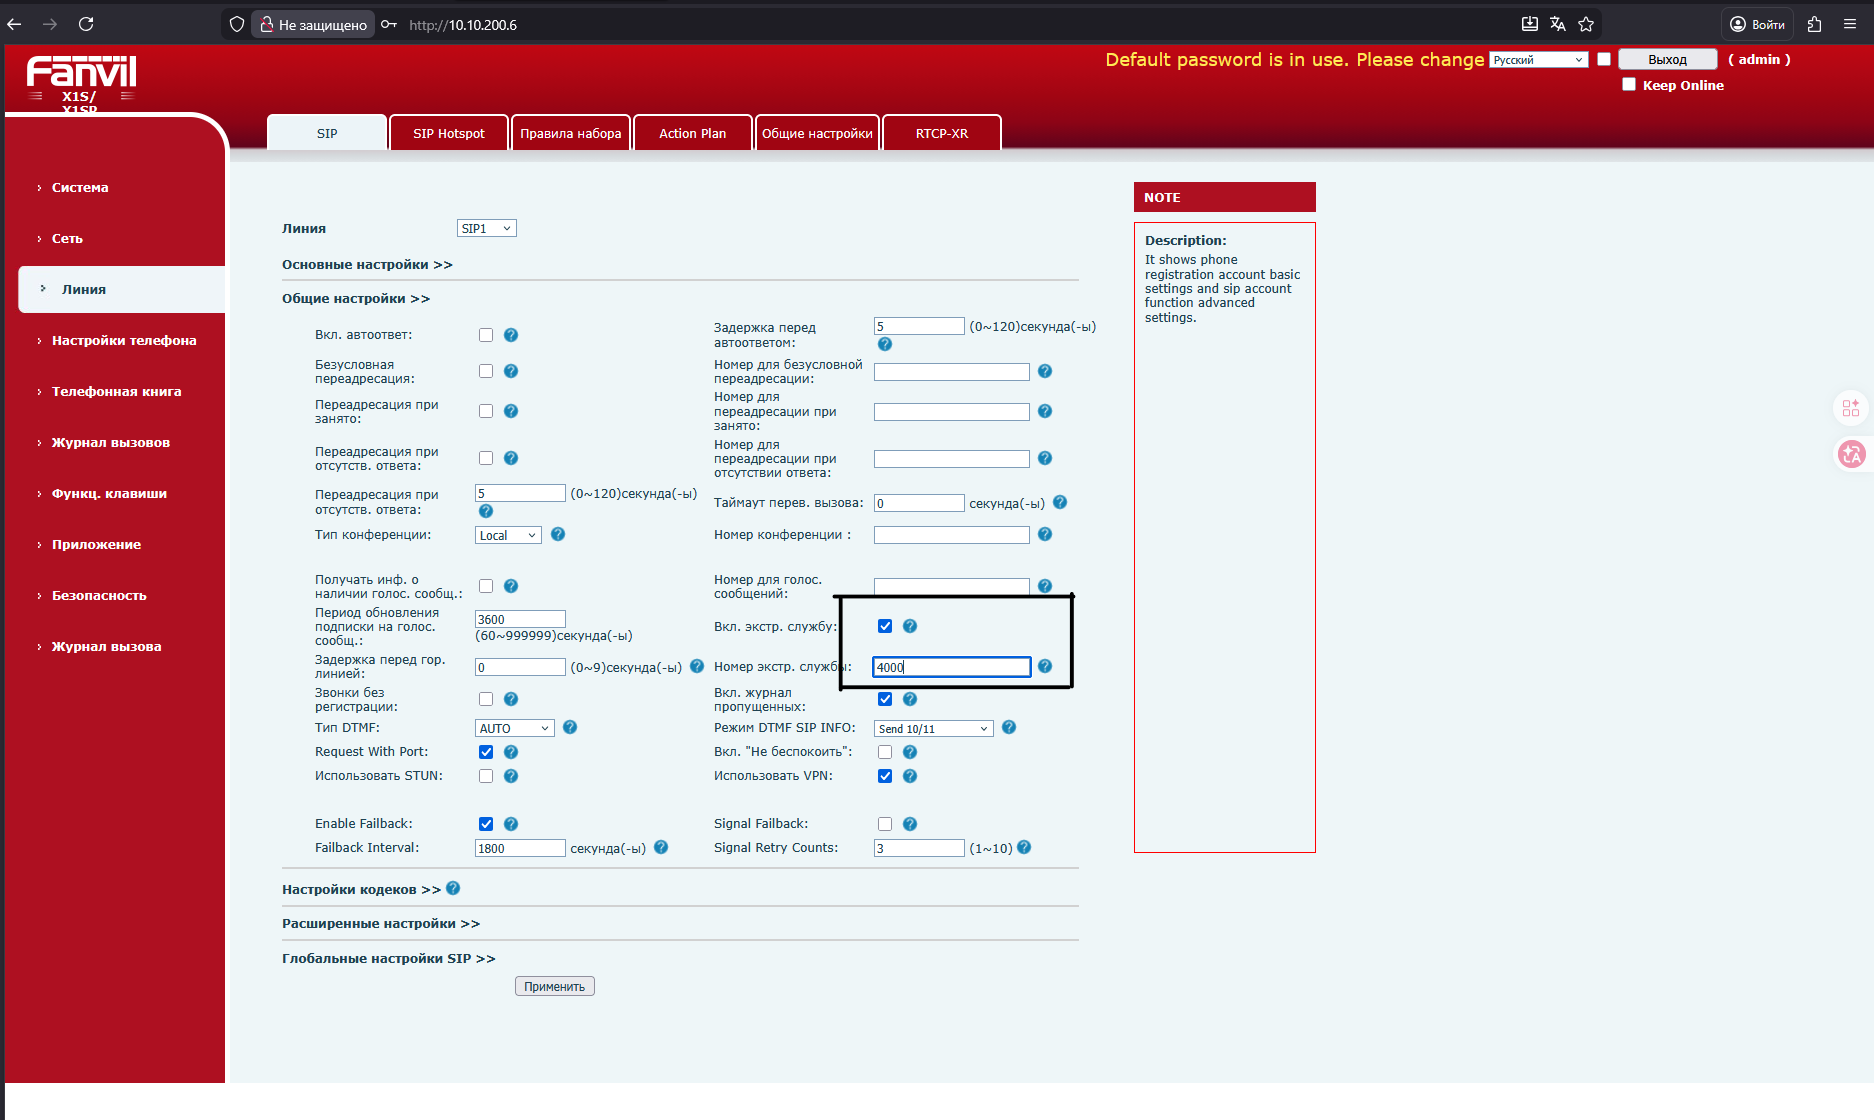The width and height of the screenshot is (1874, 1120).
Task: Click help icon beside Signal Retry Counts
Action: coord(1024,848)
